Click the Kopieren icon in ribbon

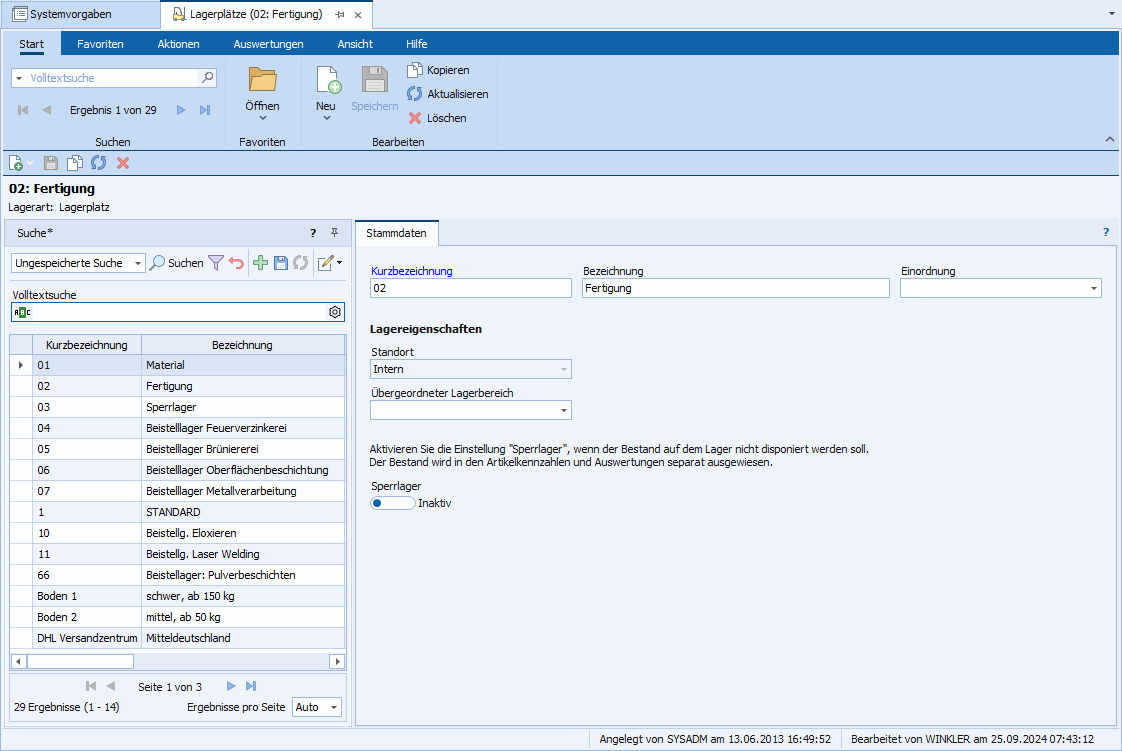415,70
